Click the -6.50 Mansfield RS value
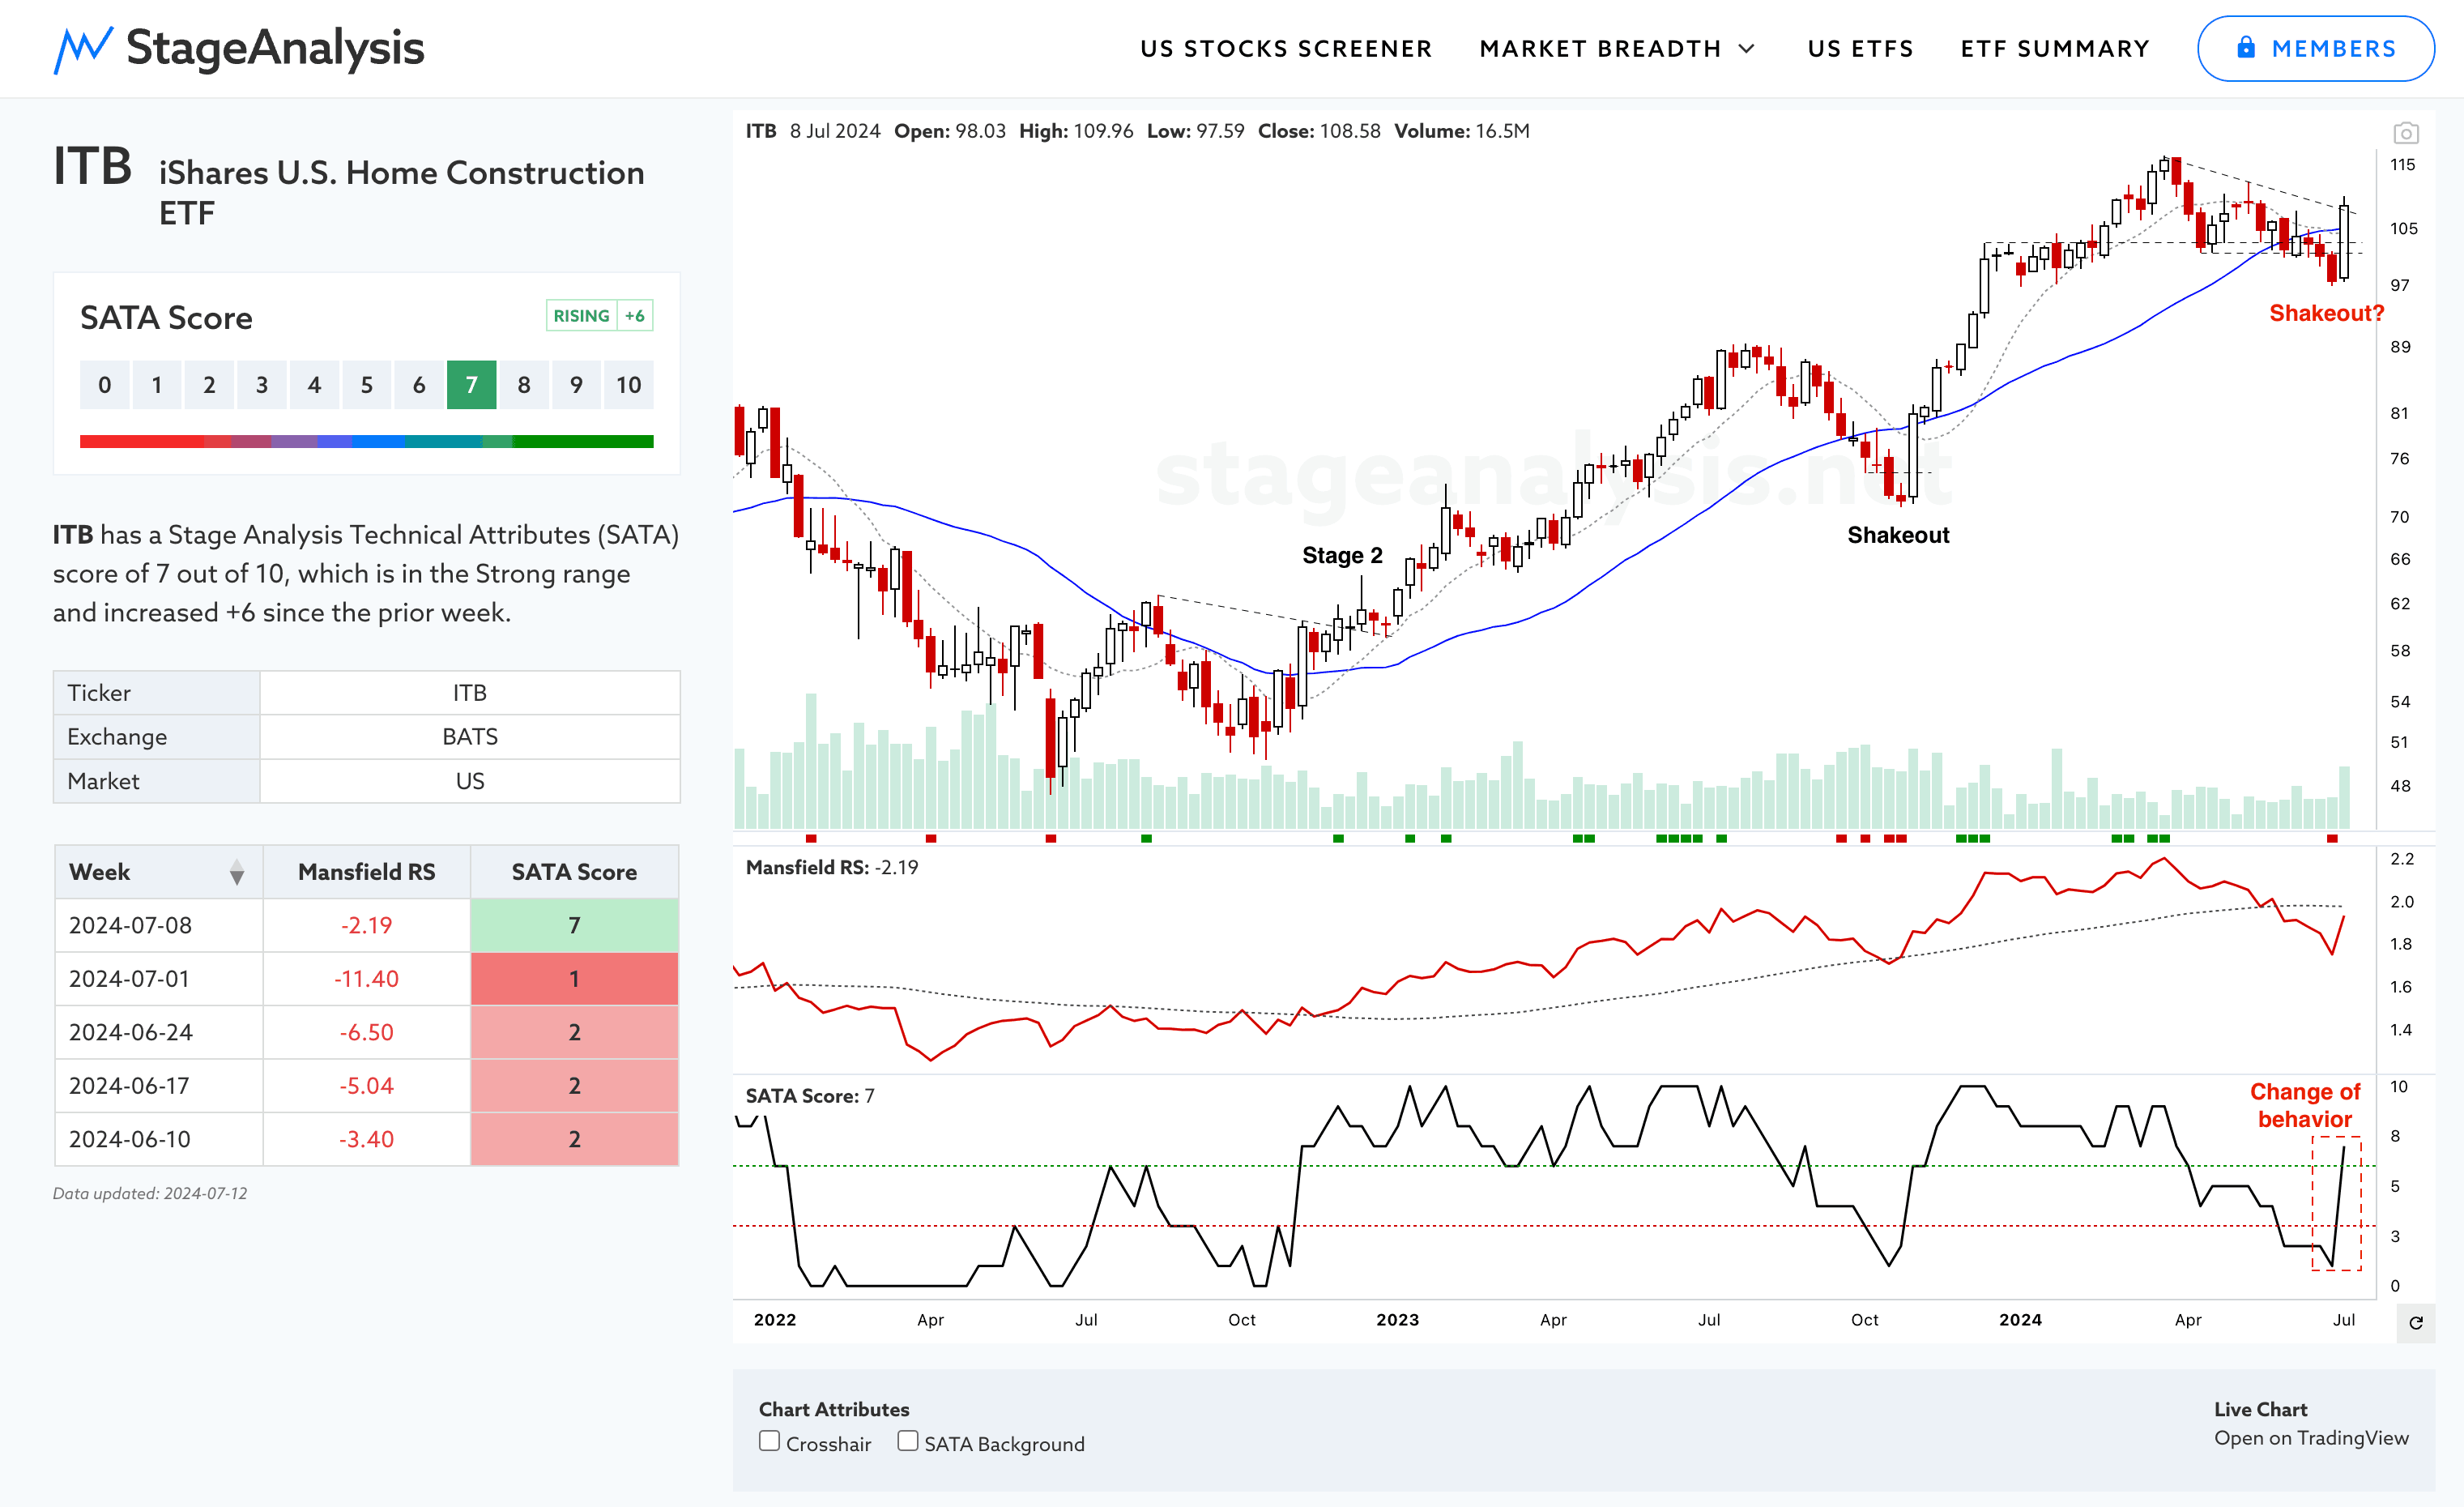 click(366, 1032)
